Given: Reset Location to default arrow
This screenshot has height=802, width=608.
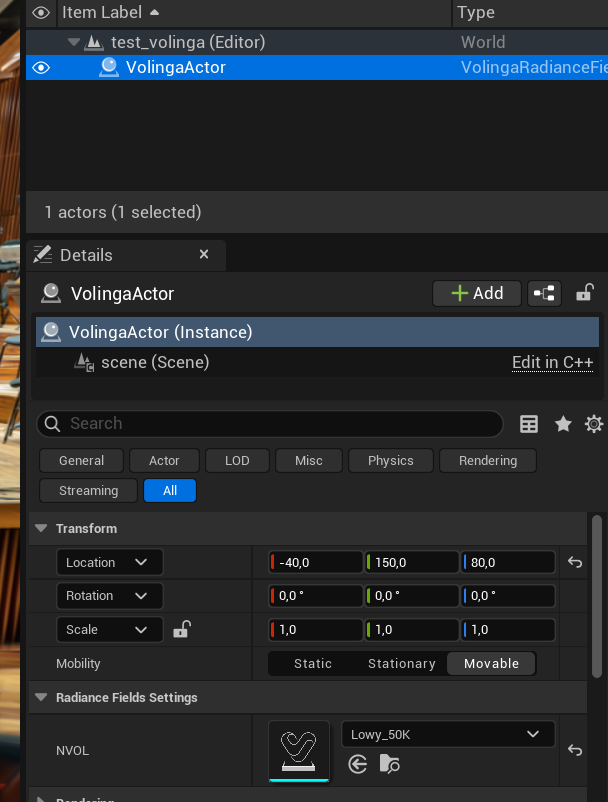Looking at the screenshot, I should coord(575,563).
